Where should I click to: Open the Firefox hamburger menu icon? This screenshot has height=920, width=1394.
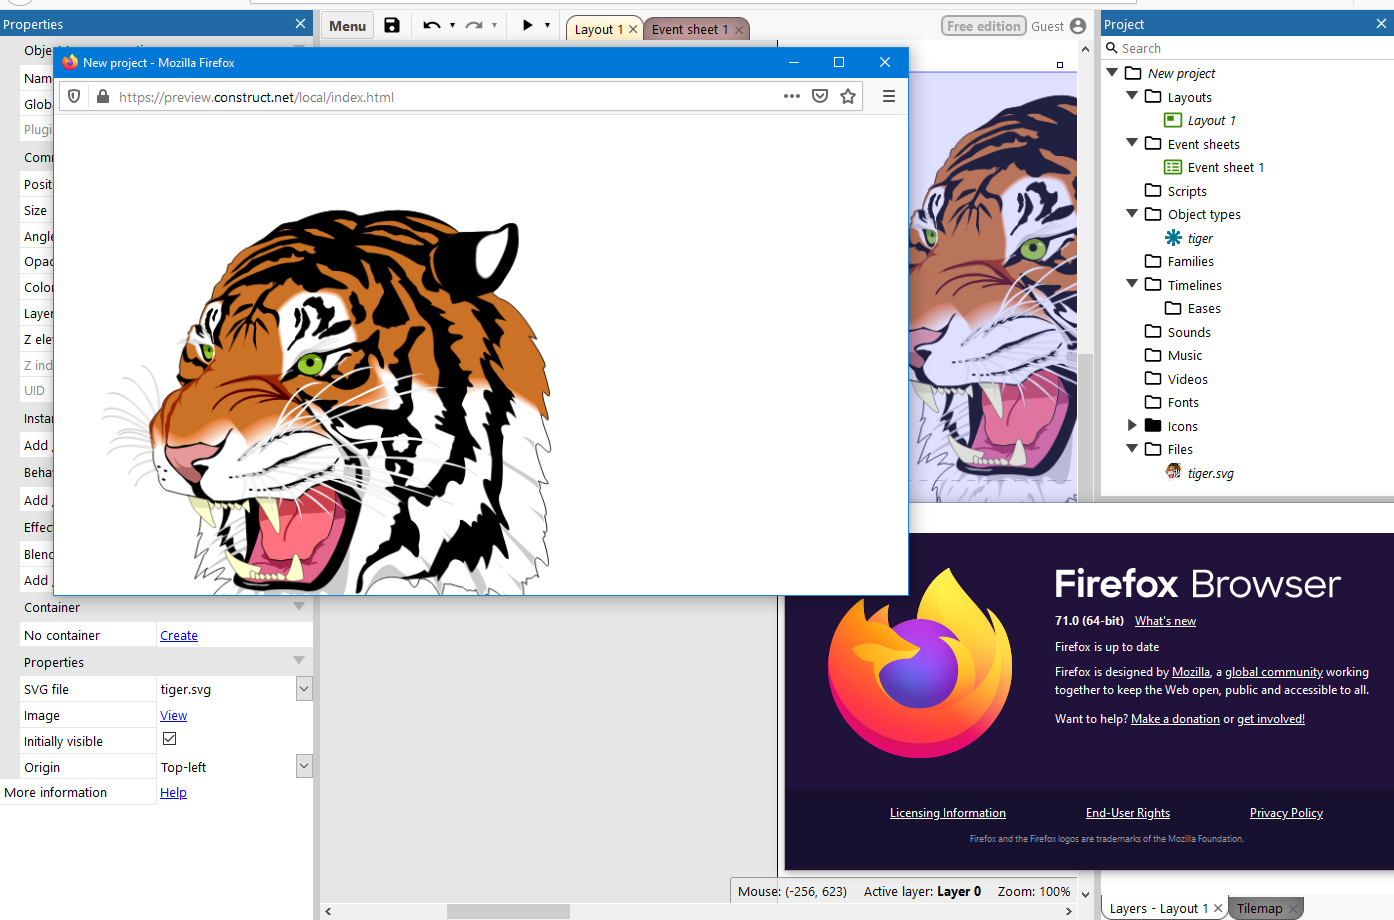point(888,96)
